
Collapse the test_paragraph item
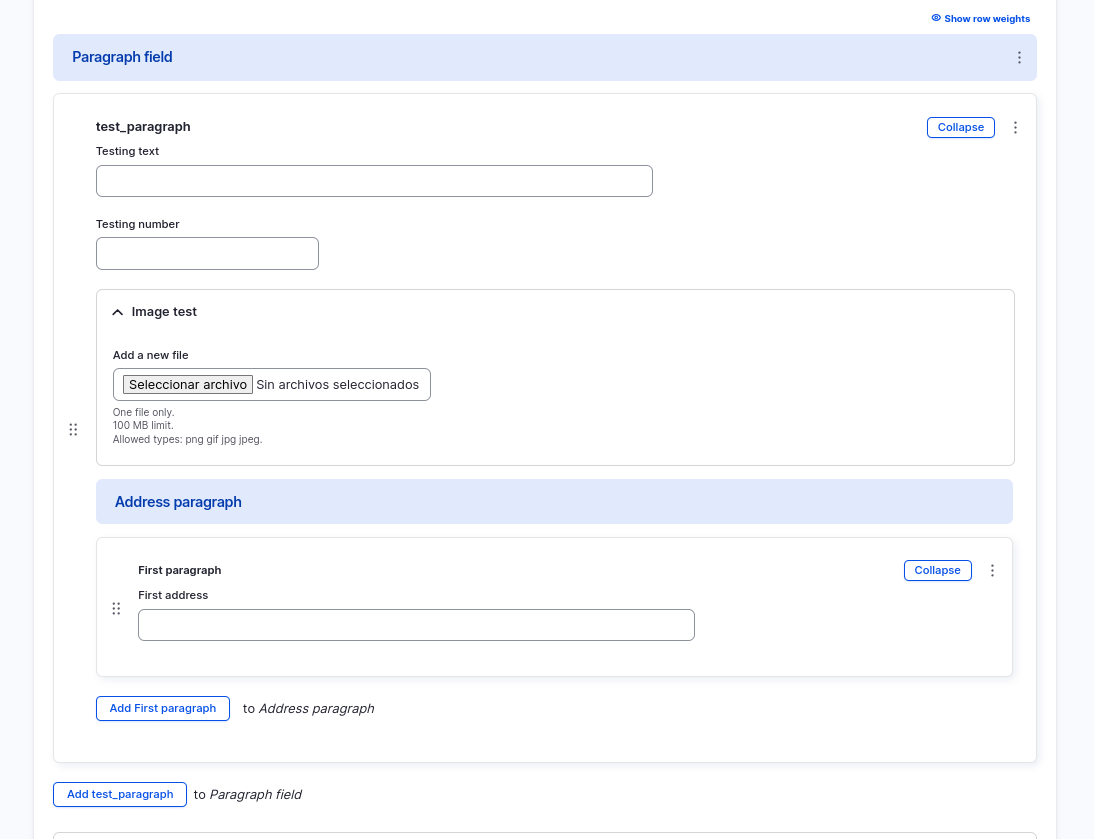[960, 127]
